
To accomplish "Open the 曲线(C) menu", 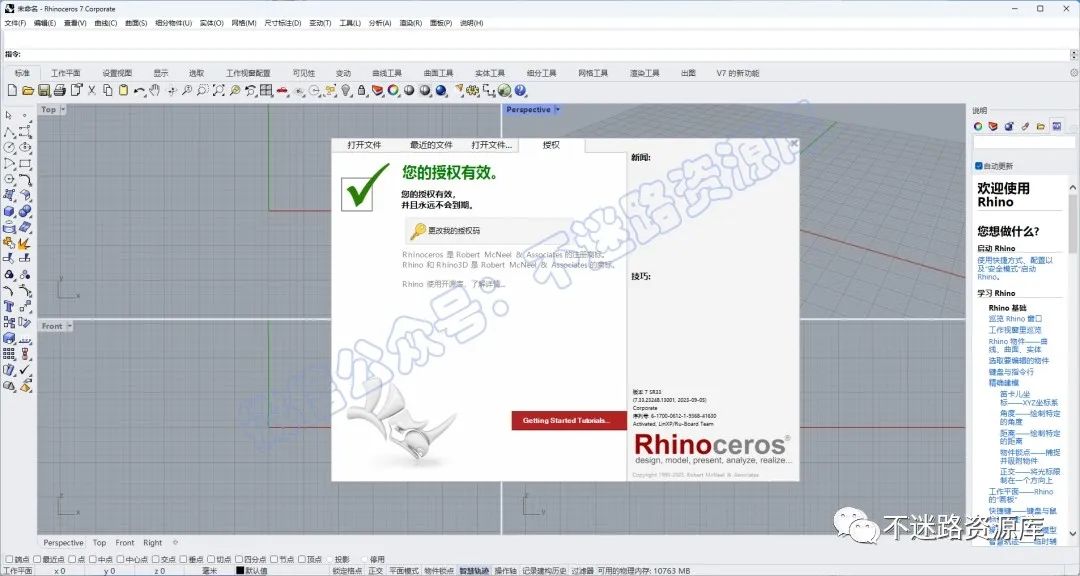I will click(x=105, y=23).
